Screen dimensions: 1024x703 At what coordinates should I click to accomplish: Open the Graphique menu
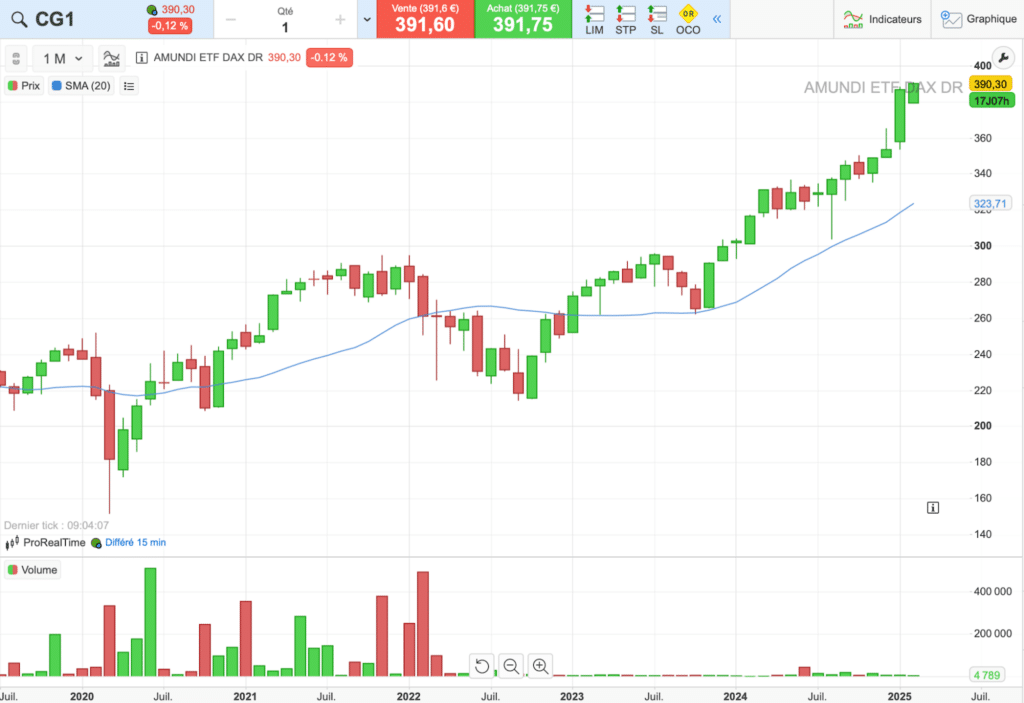click(978, 19)
